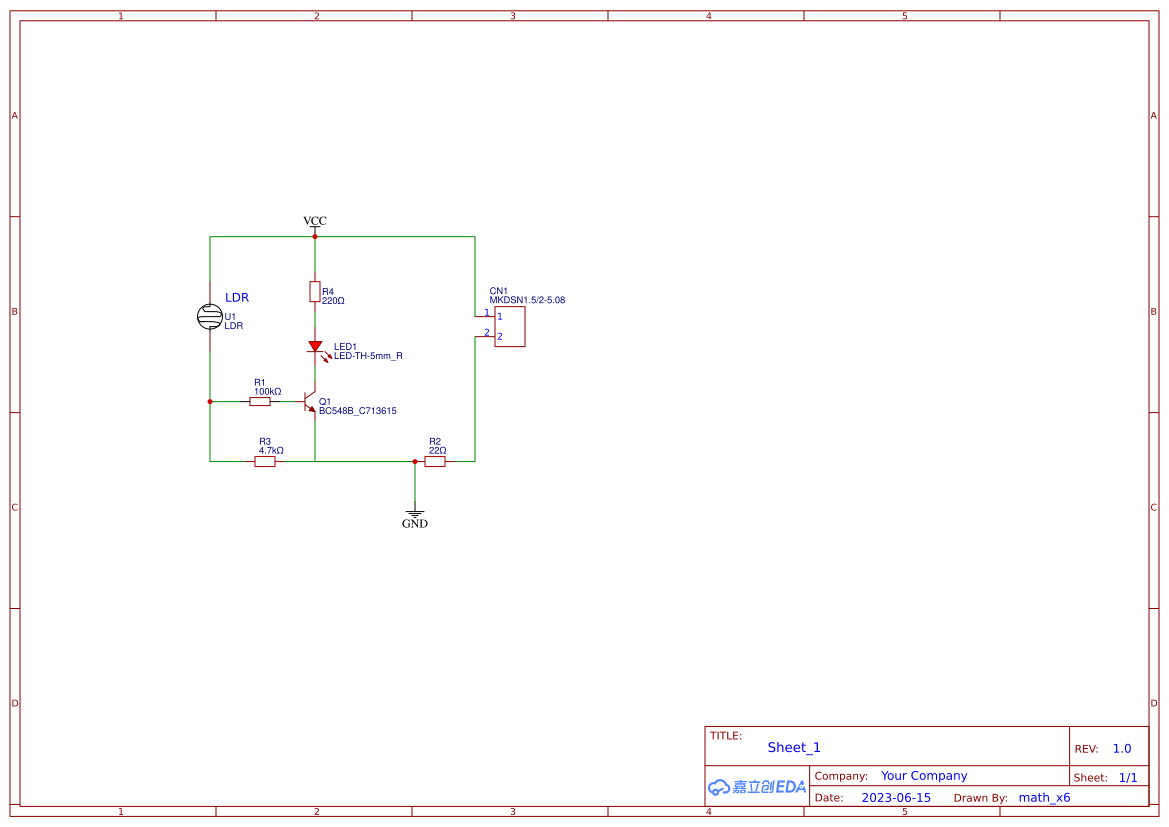This screenshot has height=827, width=1169.
Task: Select the BC548B transistor symbol Q1
Action: coord(311,402)
